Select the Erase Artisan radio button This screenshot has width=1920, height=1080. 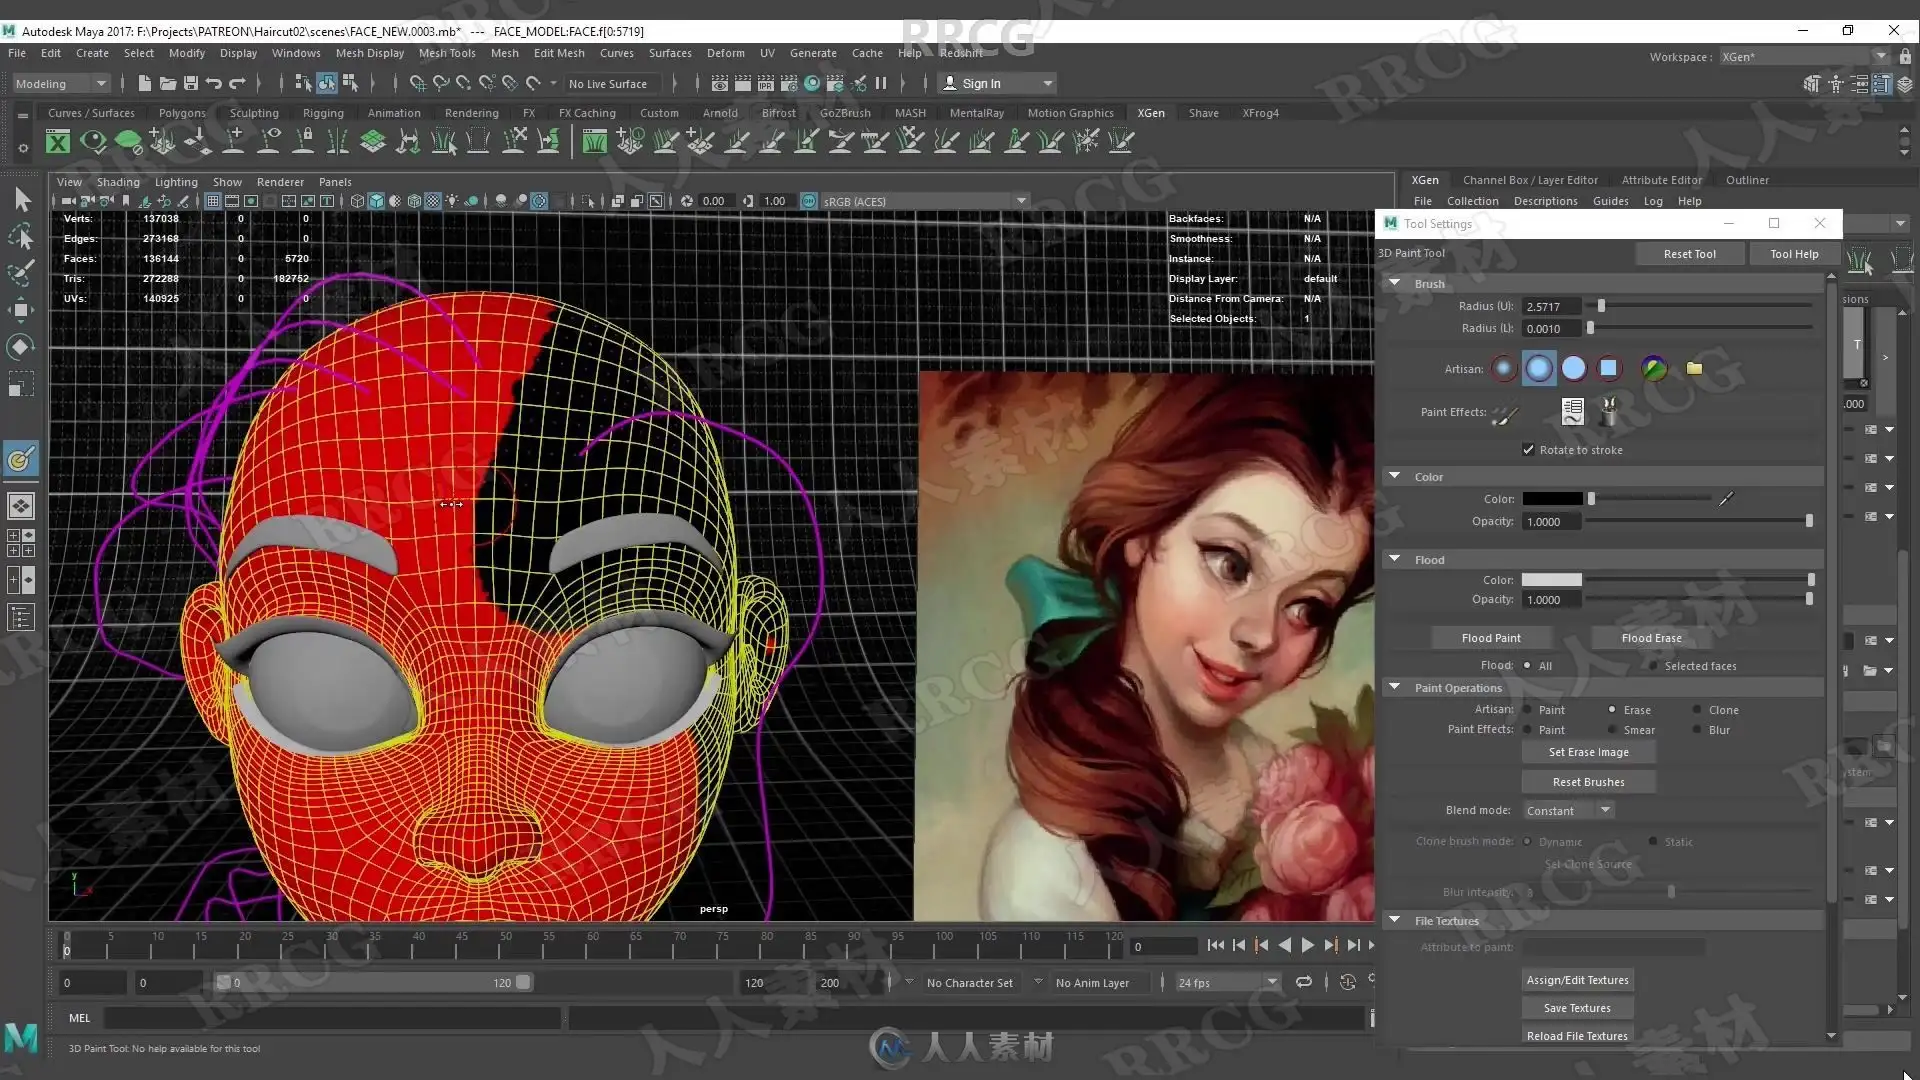click(1612, 710)
